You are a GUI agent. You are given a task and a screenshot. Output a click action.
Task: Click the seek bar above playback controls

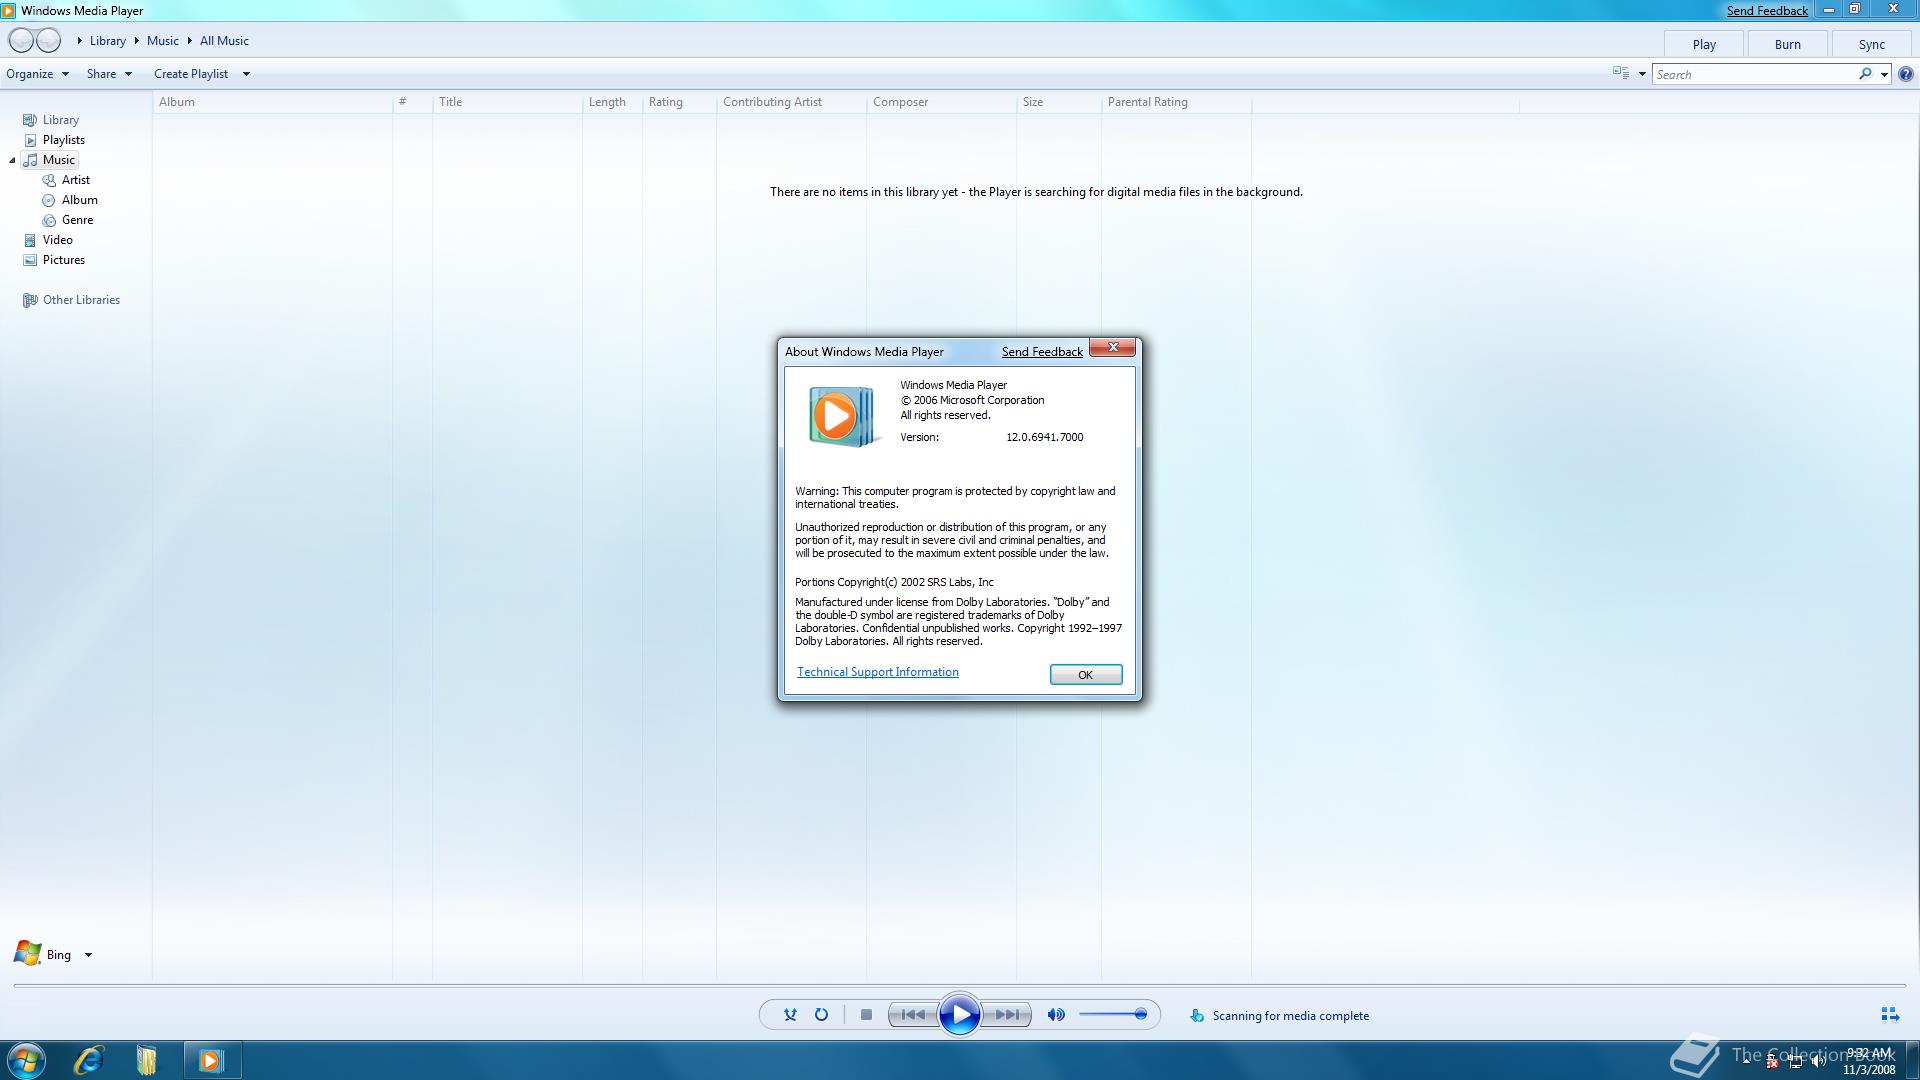(x=960, y=986)
